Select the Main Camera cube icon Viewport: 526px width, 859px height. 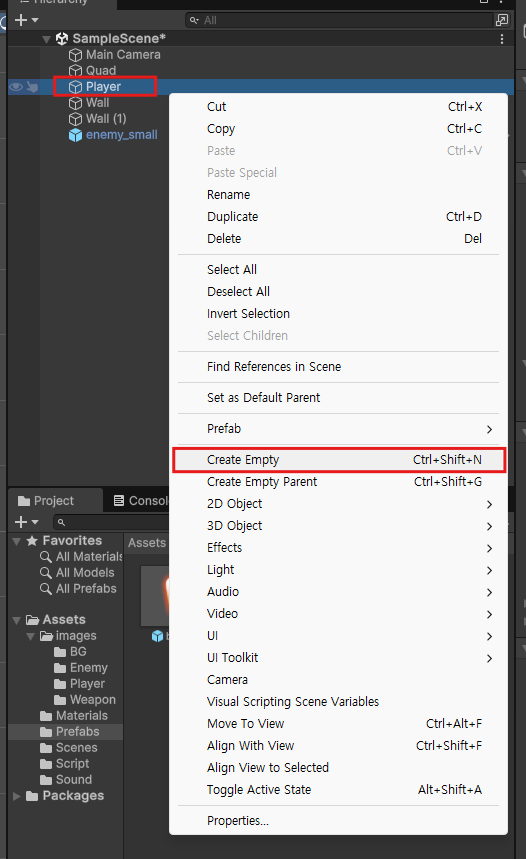click(75, 55)
